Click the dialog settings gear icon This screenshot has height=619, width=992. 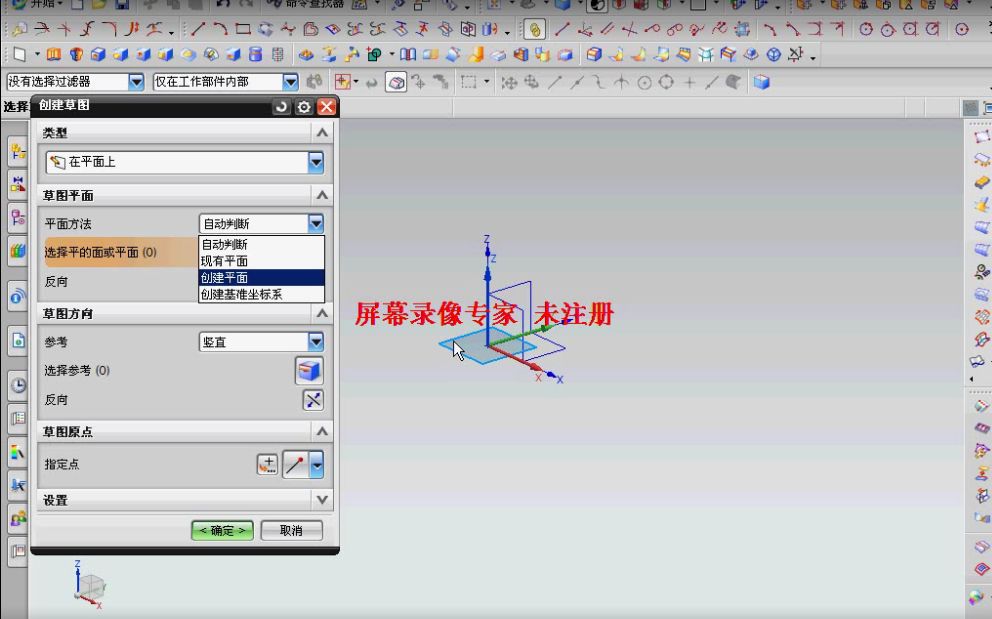[303, 106]
